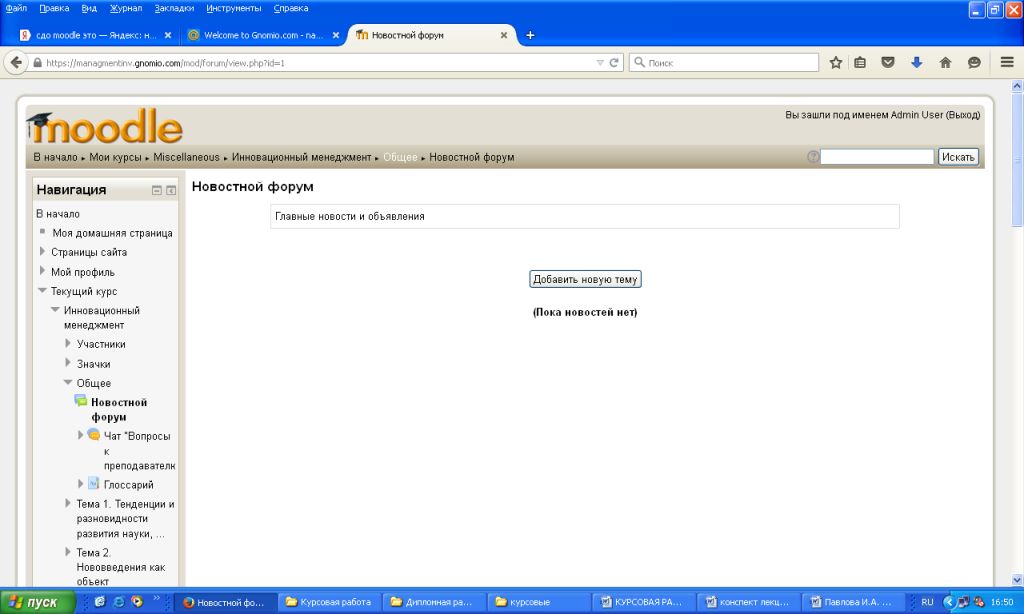The image size is (1024, 614).
Task: Expand Тема 1 node
Action: [x=68, y=503]
